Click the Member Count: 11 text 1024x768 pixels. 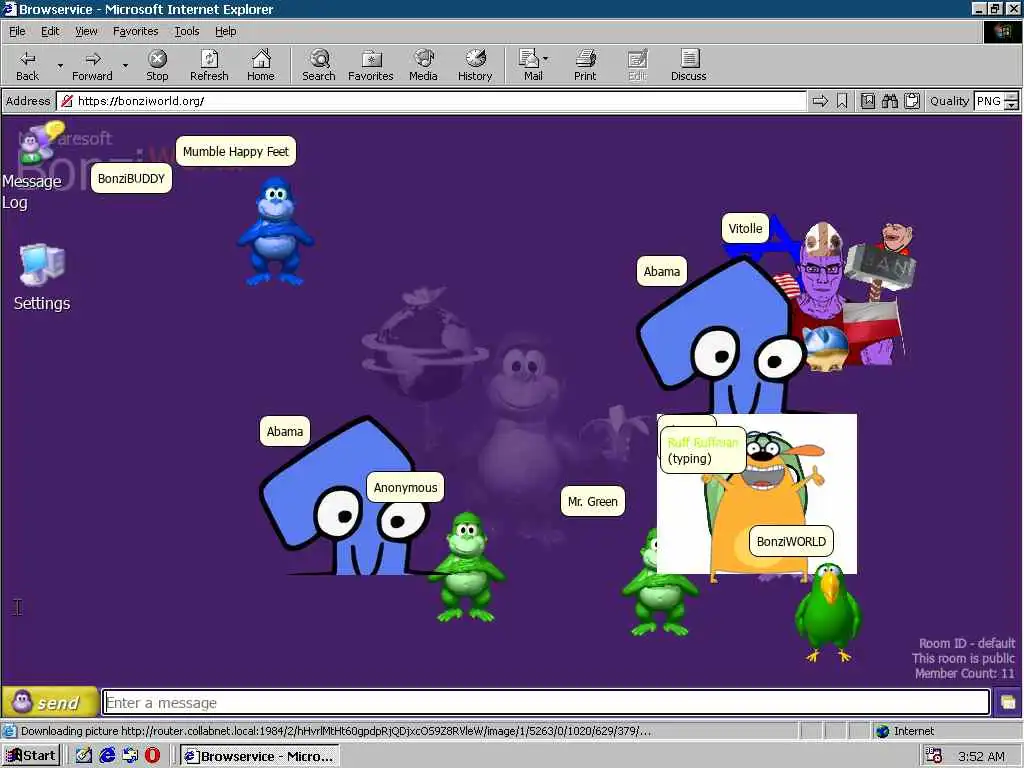click(x=965, y=673)
